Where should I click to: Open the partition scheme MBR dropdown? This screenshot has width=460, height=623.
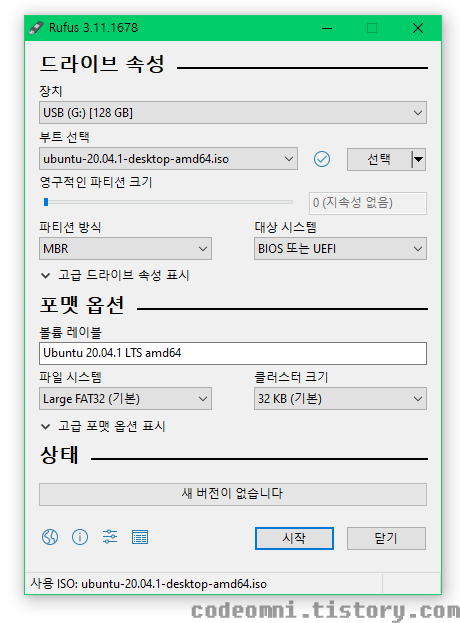click(x=126, y=249)
